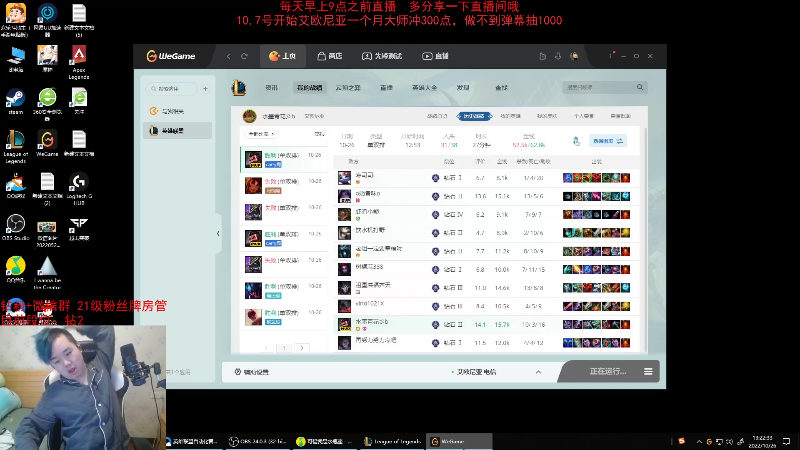Open the 英雄大全 champions tab

tap(424, 88)
